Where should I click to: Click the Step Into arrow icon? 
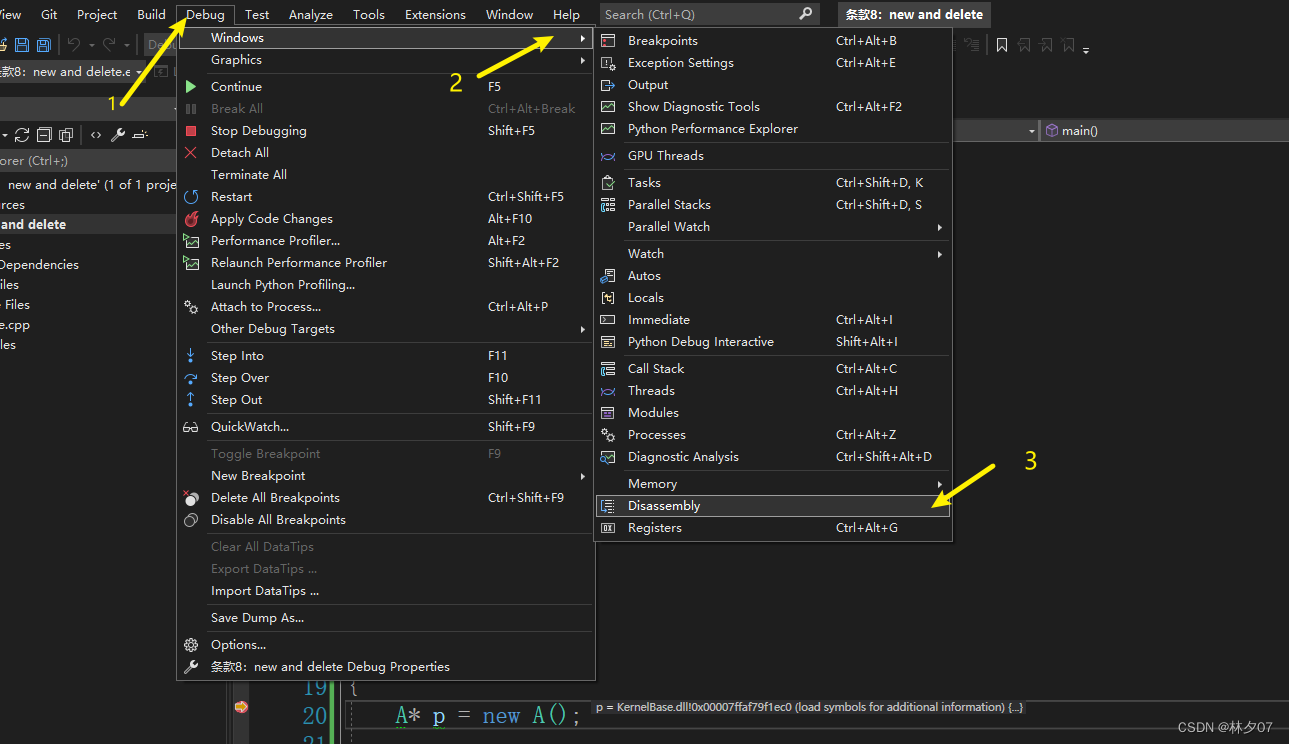[x=191, y=356]
